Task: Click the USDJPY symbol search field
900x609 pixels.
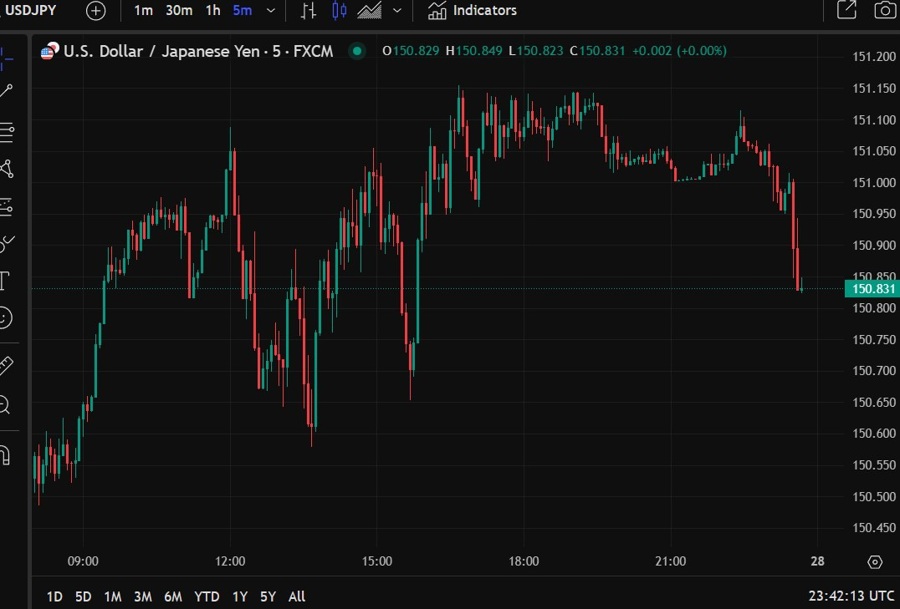Action: pos(30,10)
